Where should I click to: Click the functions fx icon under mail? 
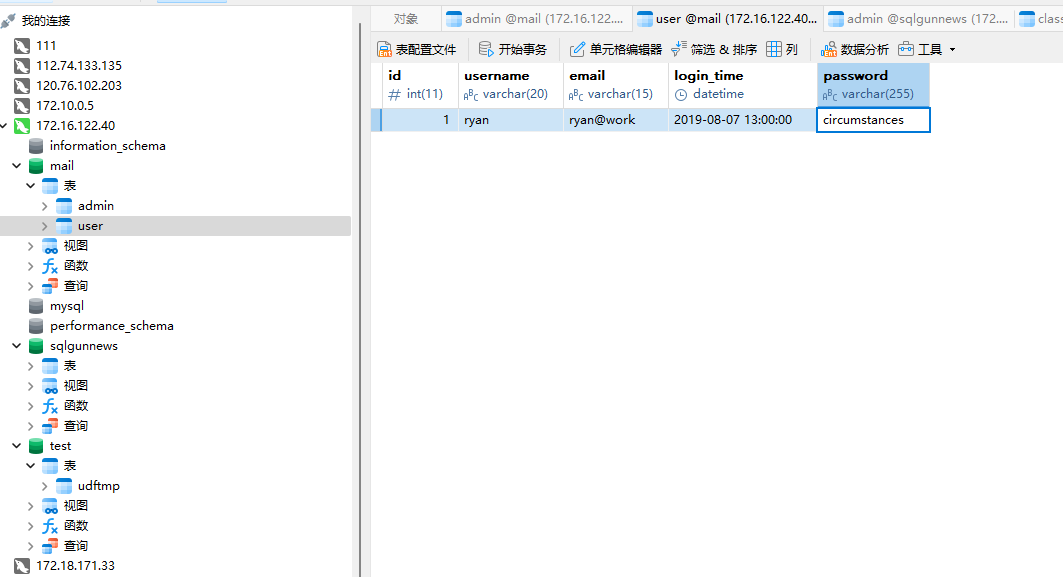[50, 266]
